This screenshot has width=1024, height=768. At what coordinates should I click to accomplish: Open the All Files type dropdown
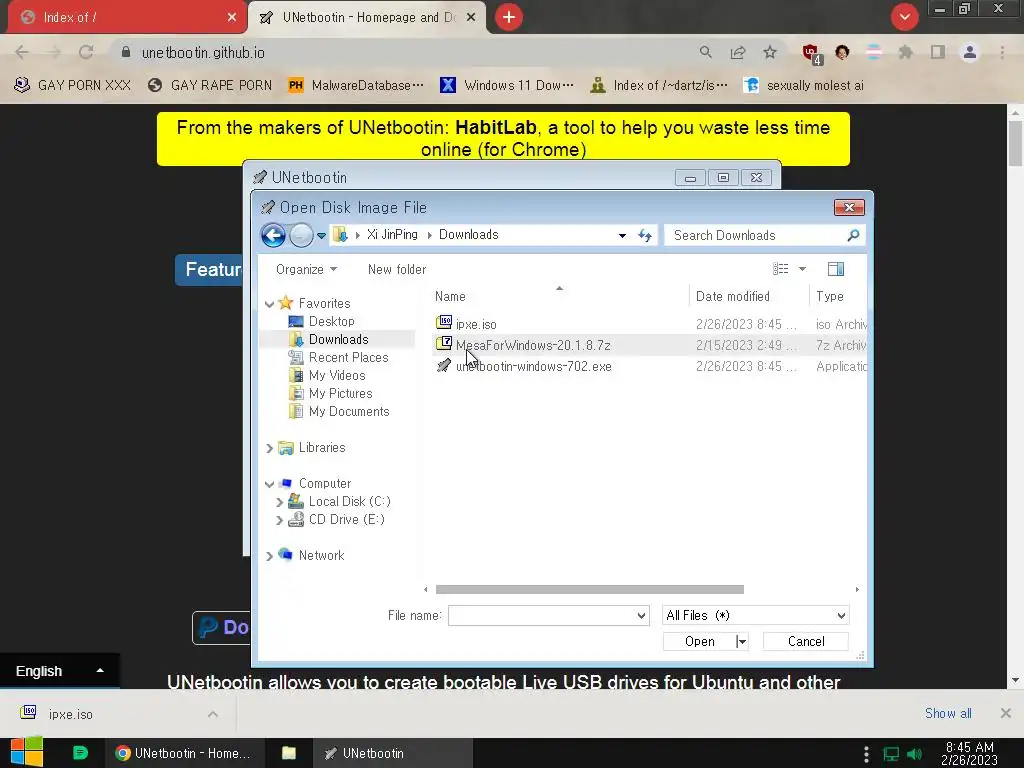756,615
